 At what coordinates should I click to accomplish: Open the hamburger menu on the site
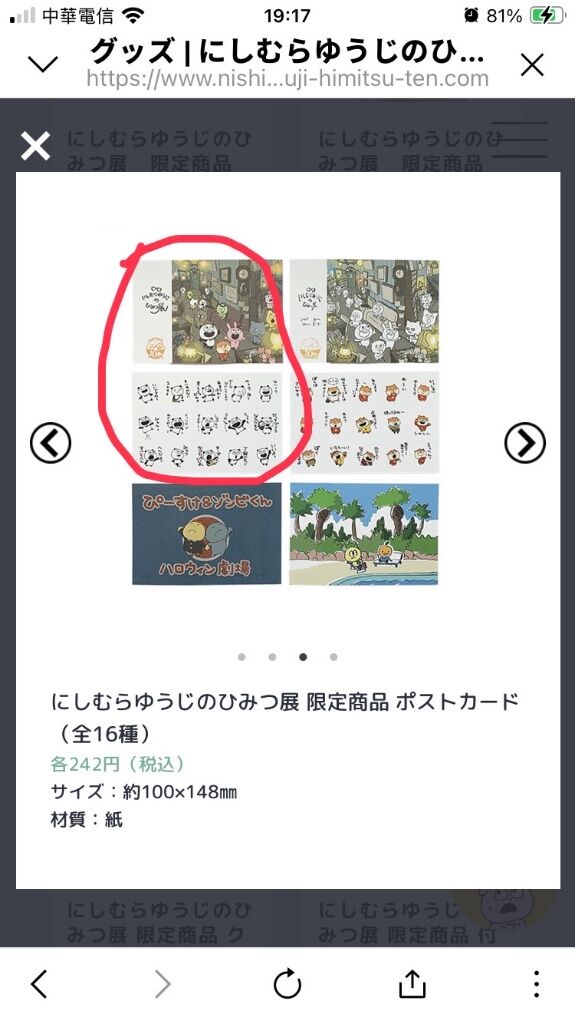519,140
